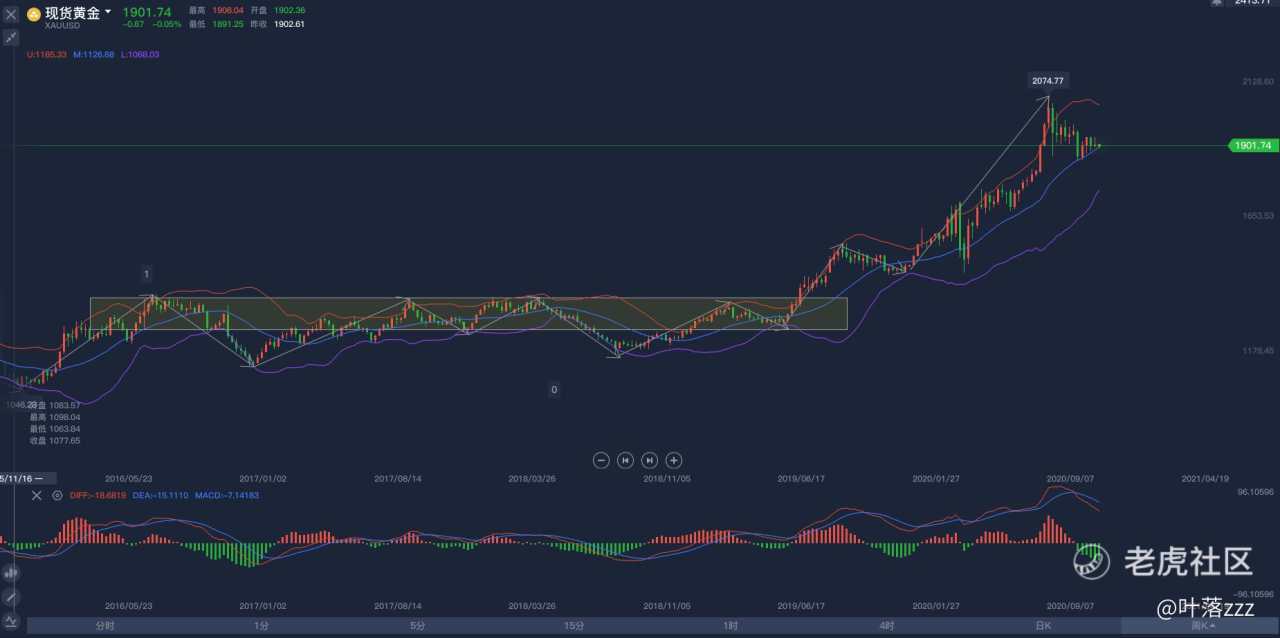
Task: Open the indicators wave-line icon
Action: pyautogui.click(x=11, y=620)
